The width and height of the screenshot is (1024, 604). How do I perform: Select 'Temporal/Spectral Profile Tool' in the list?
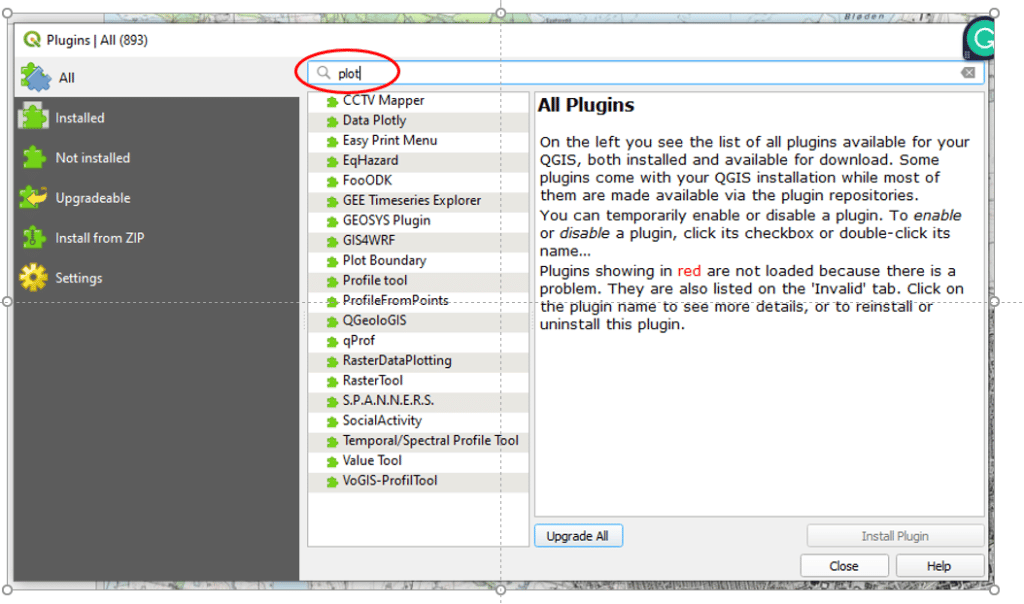click(x=418, y=441)
